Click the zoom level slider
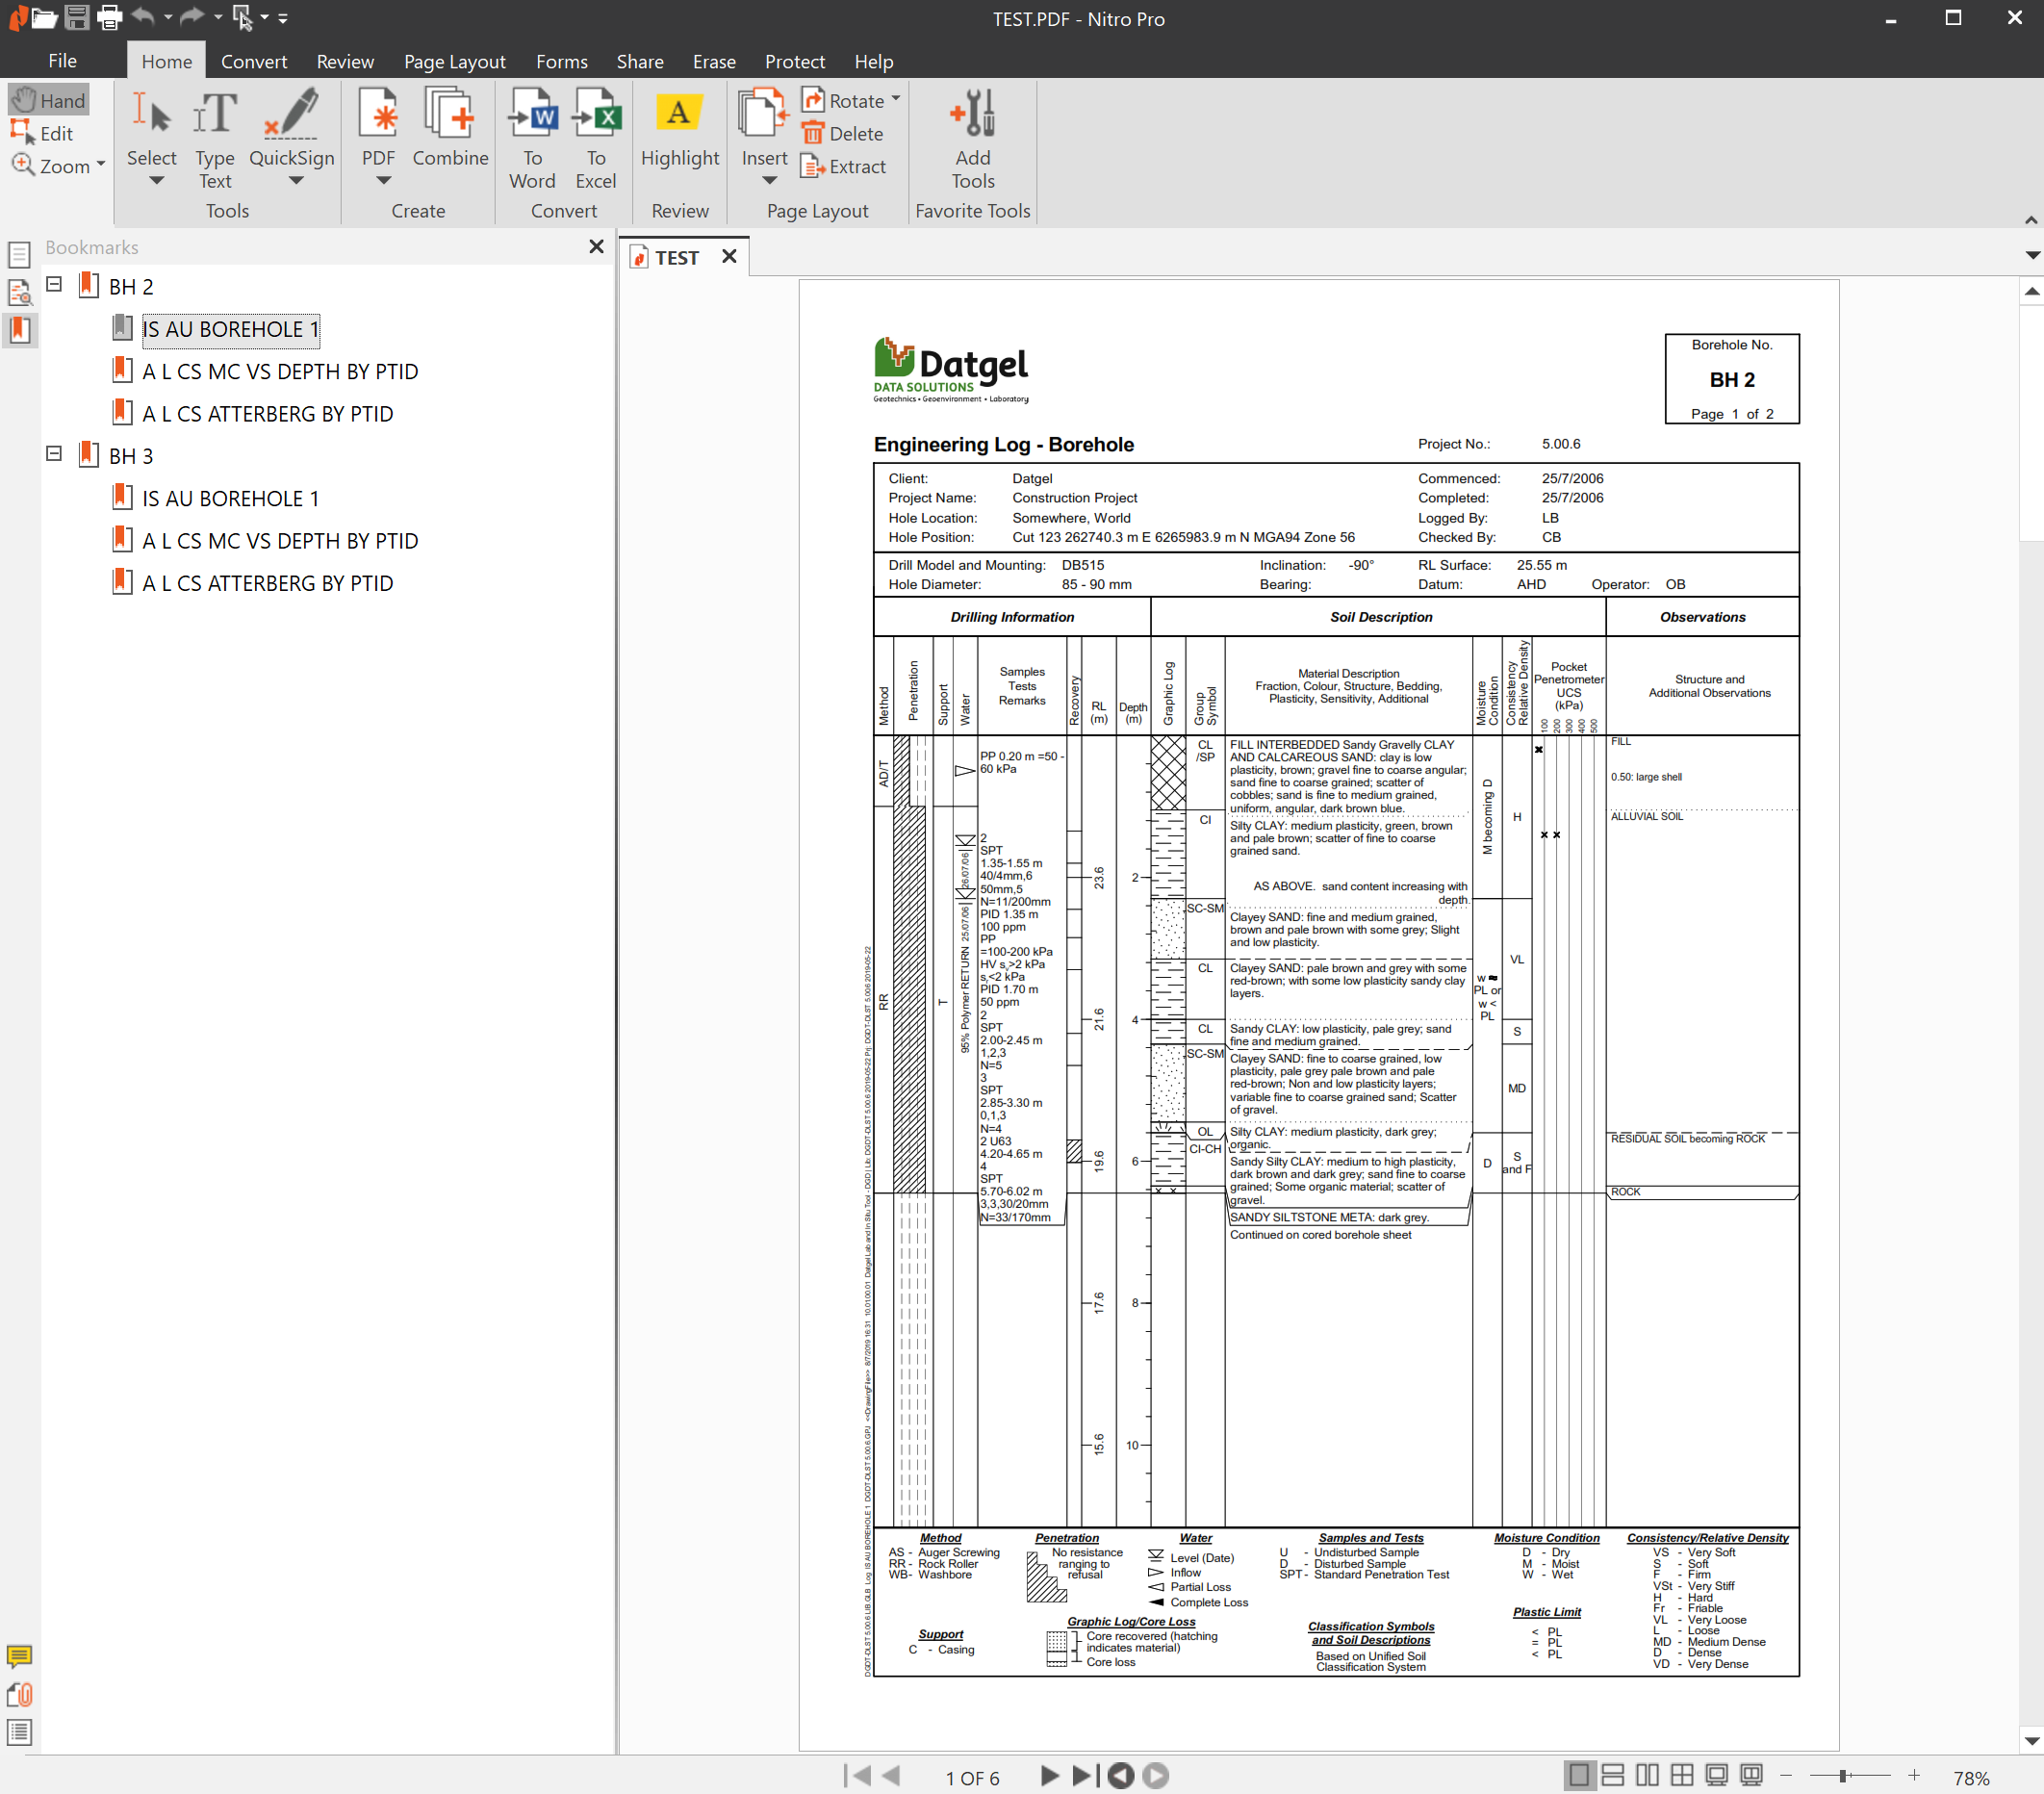The width and height of the screenshot is (2044, 1794). [1842, 1776]
